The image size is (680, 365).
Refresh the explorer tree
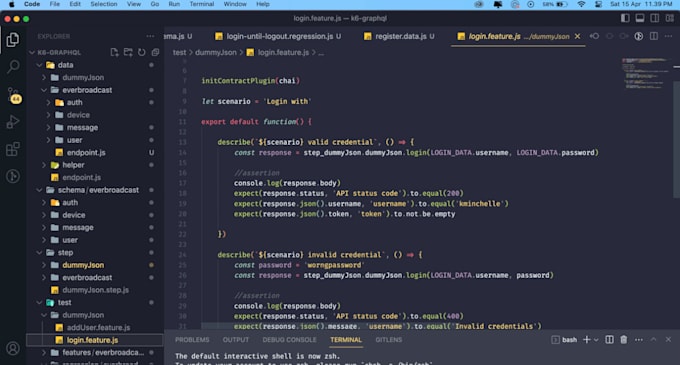click(x=142, y=52)
